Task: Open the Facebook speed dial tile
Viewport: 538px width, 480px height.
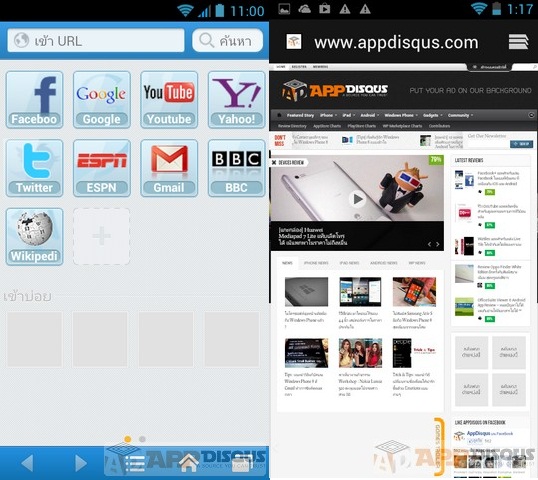Action: (x=34, y=99)
